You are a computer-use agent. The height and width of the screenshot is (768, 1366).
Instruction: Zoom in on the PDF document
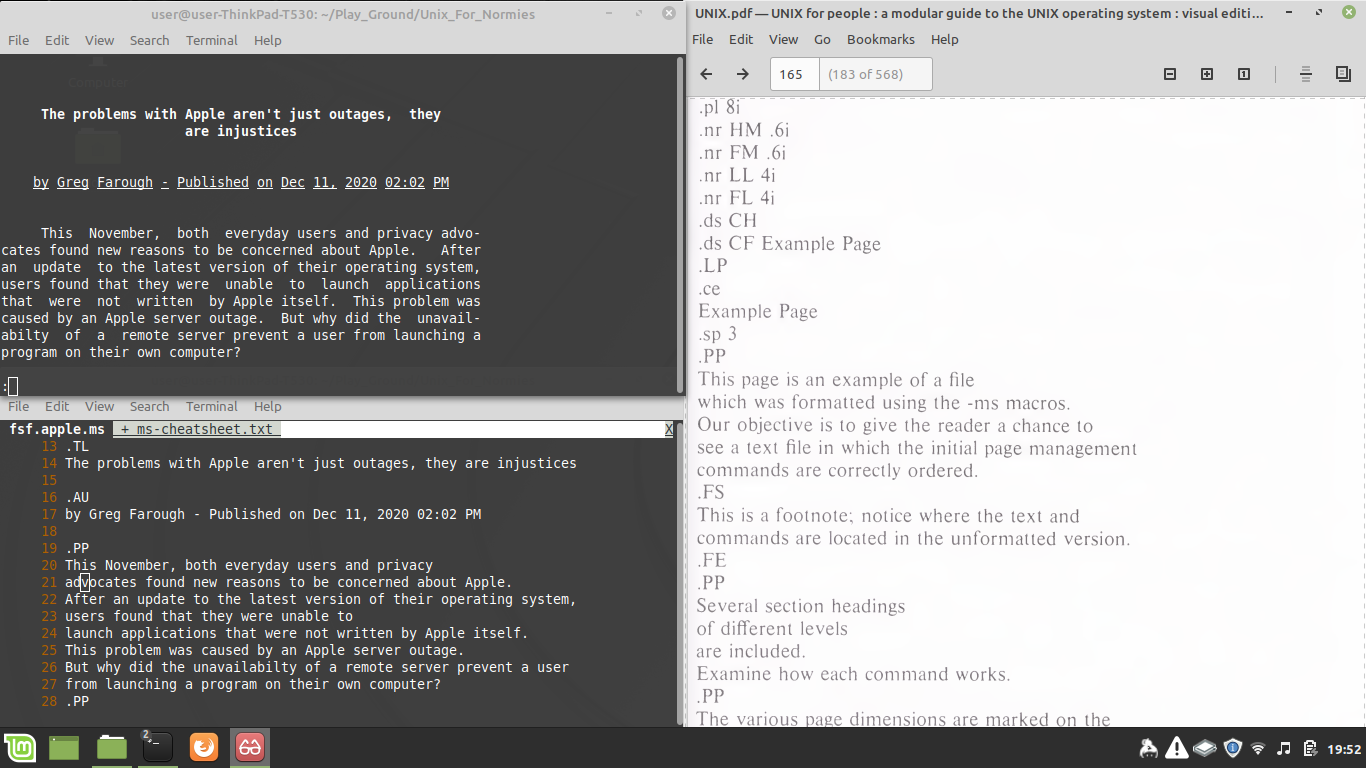coord(1207,74)
